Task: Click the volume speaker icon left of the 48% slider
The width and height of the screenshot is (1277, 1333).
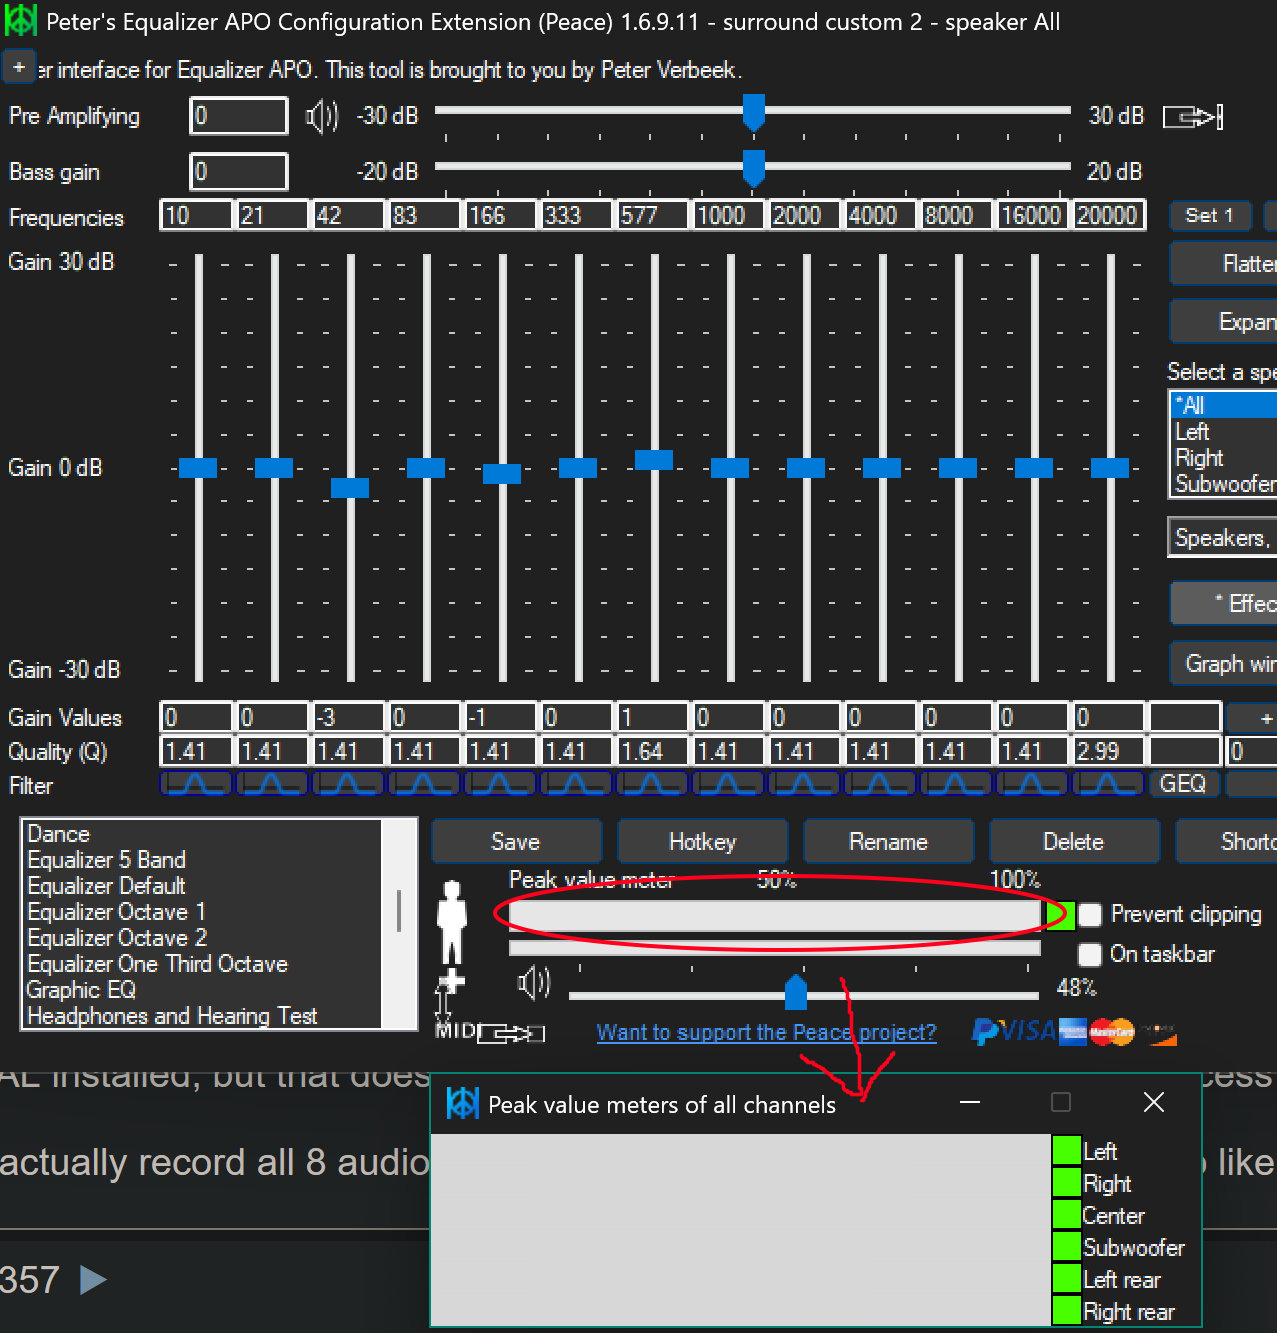Action: point(534,983)
